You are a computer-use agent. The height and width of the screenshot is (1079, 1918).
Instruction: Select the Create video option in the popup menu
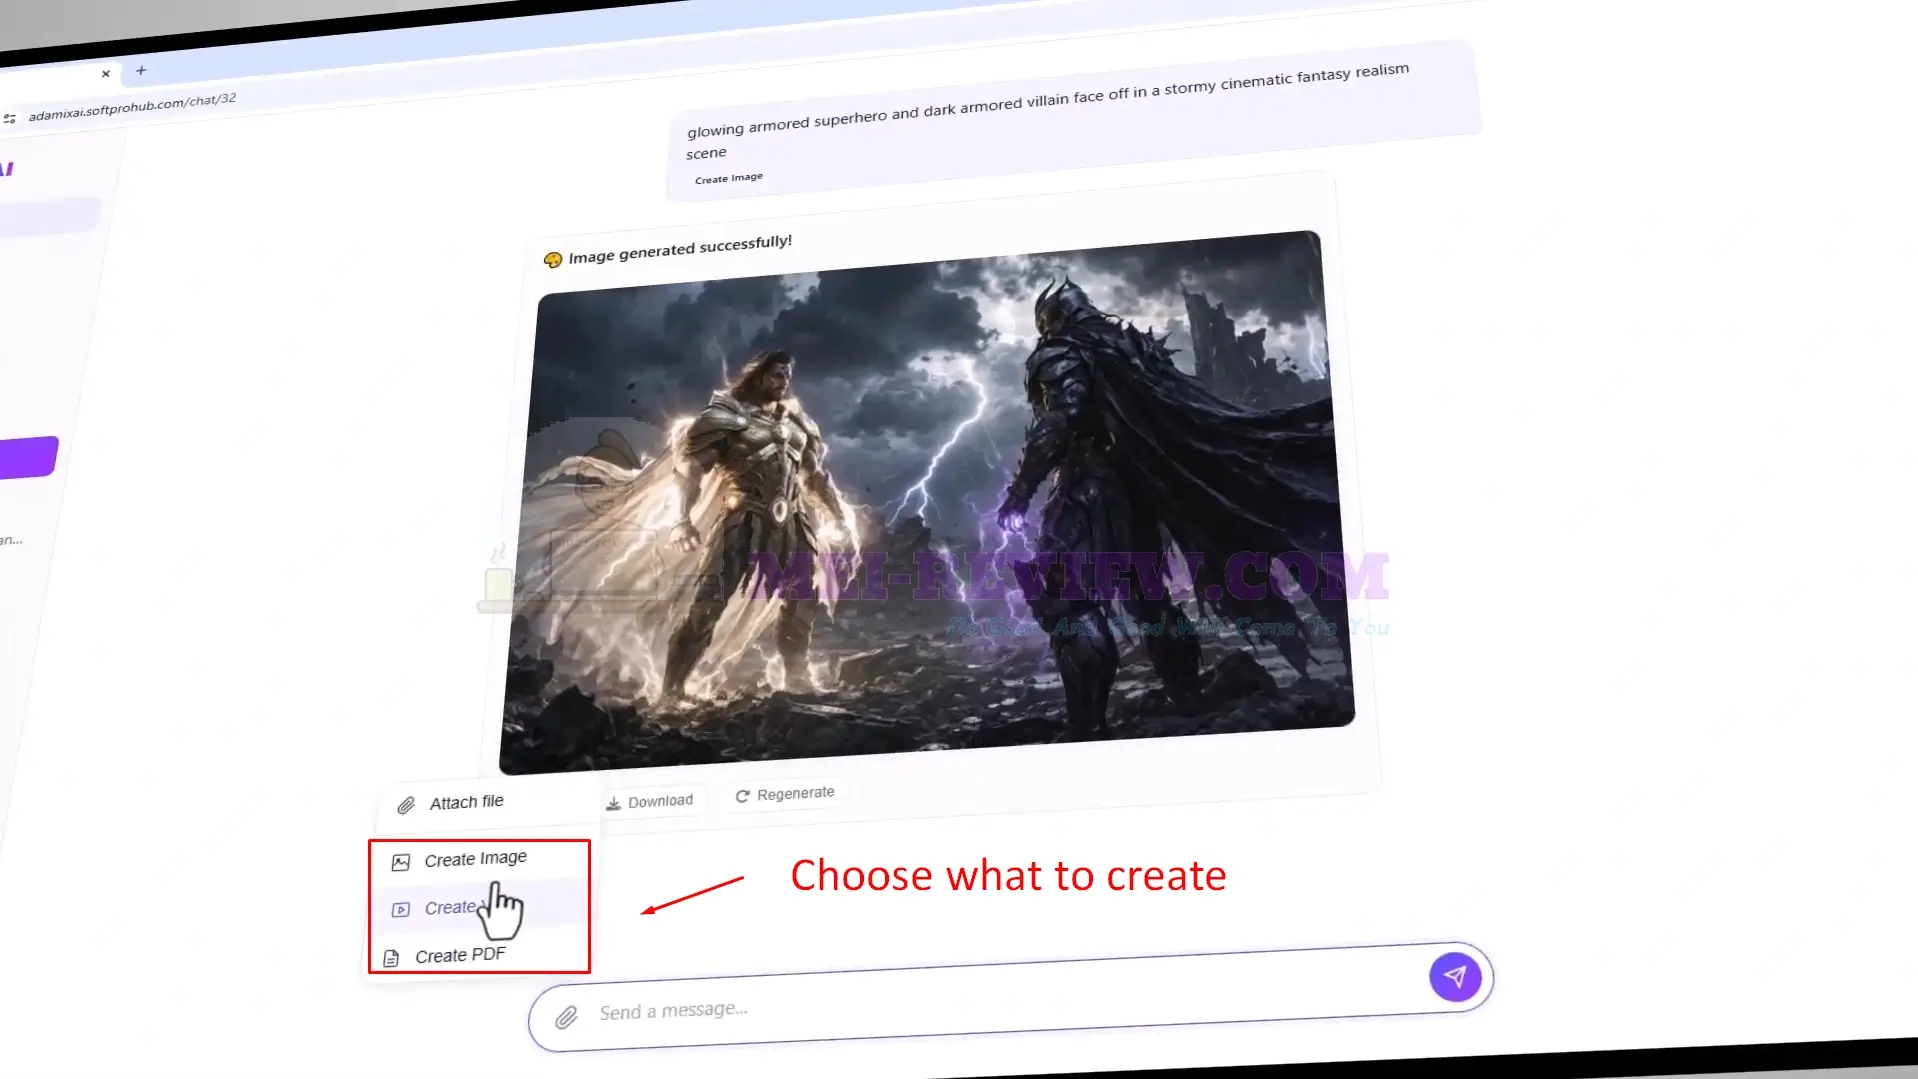pos(481,907)
